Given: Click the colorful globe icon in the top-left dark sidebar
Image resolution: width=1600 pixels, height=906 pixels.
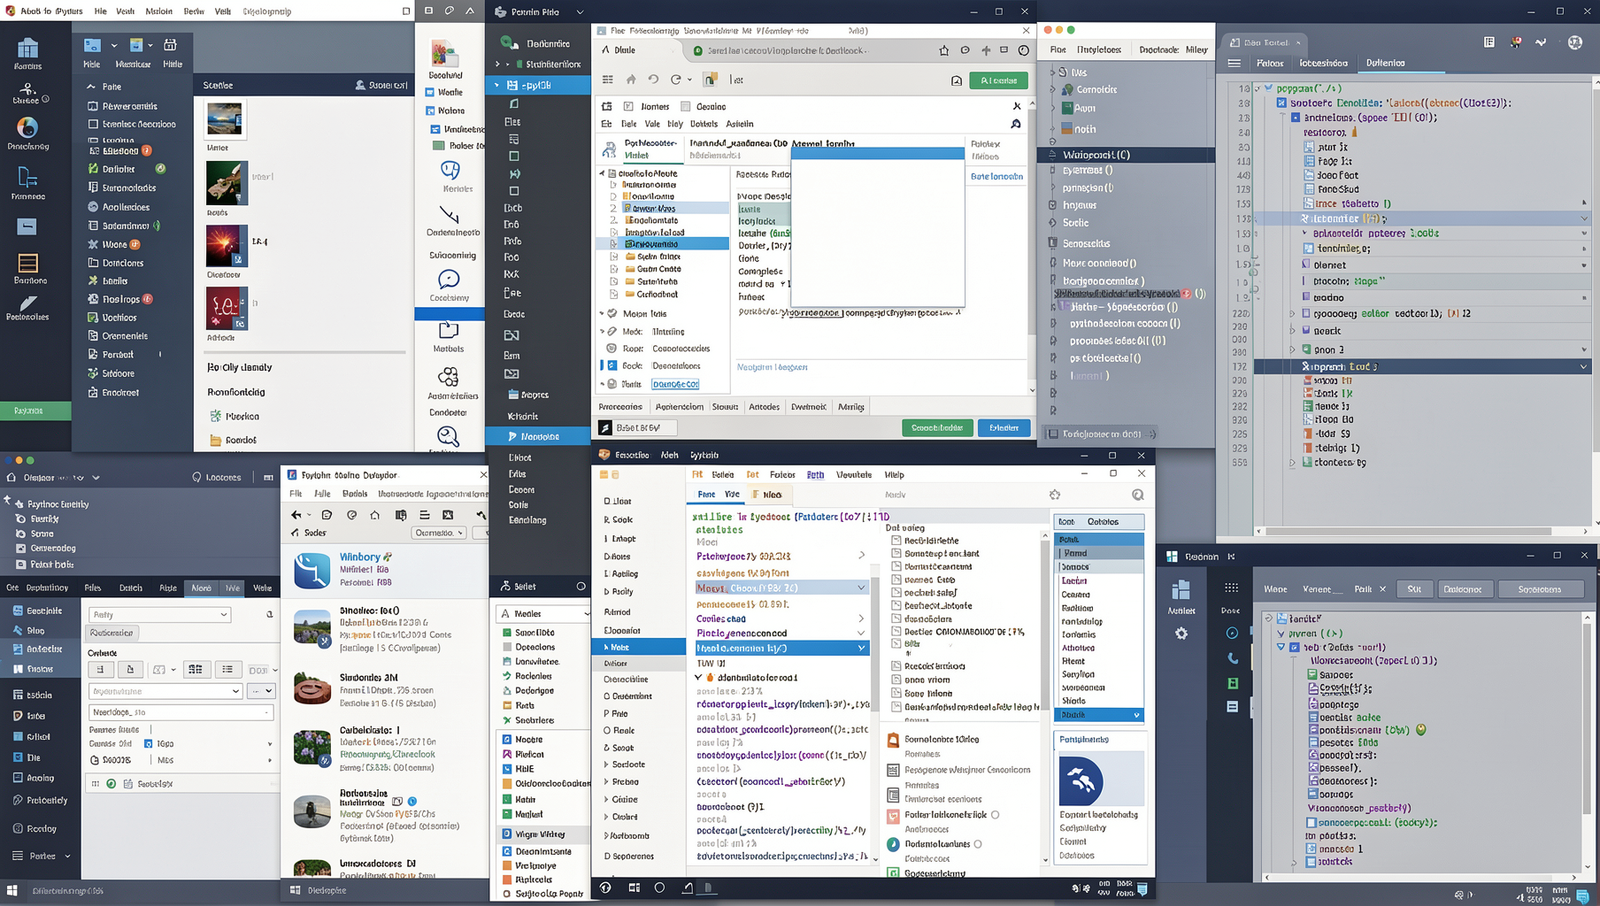Looking at the screenshot, I should click(27, 127).
